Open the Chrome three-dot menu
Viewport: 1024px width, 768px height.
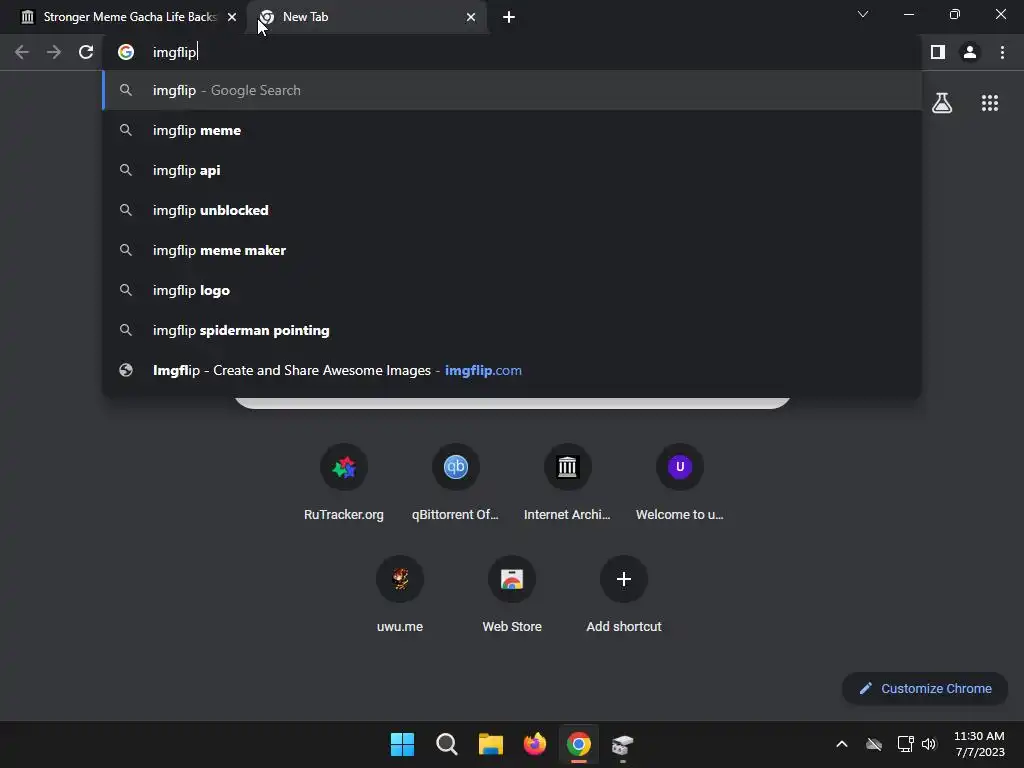point(1002,52)
